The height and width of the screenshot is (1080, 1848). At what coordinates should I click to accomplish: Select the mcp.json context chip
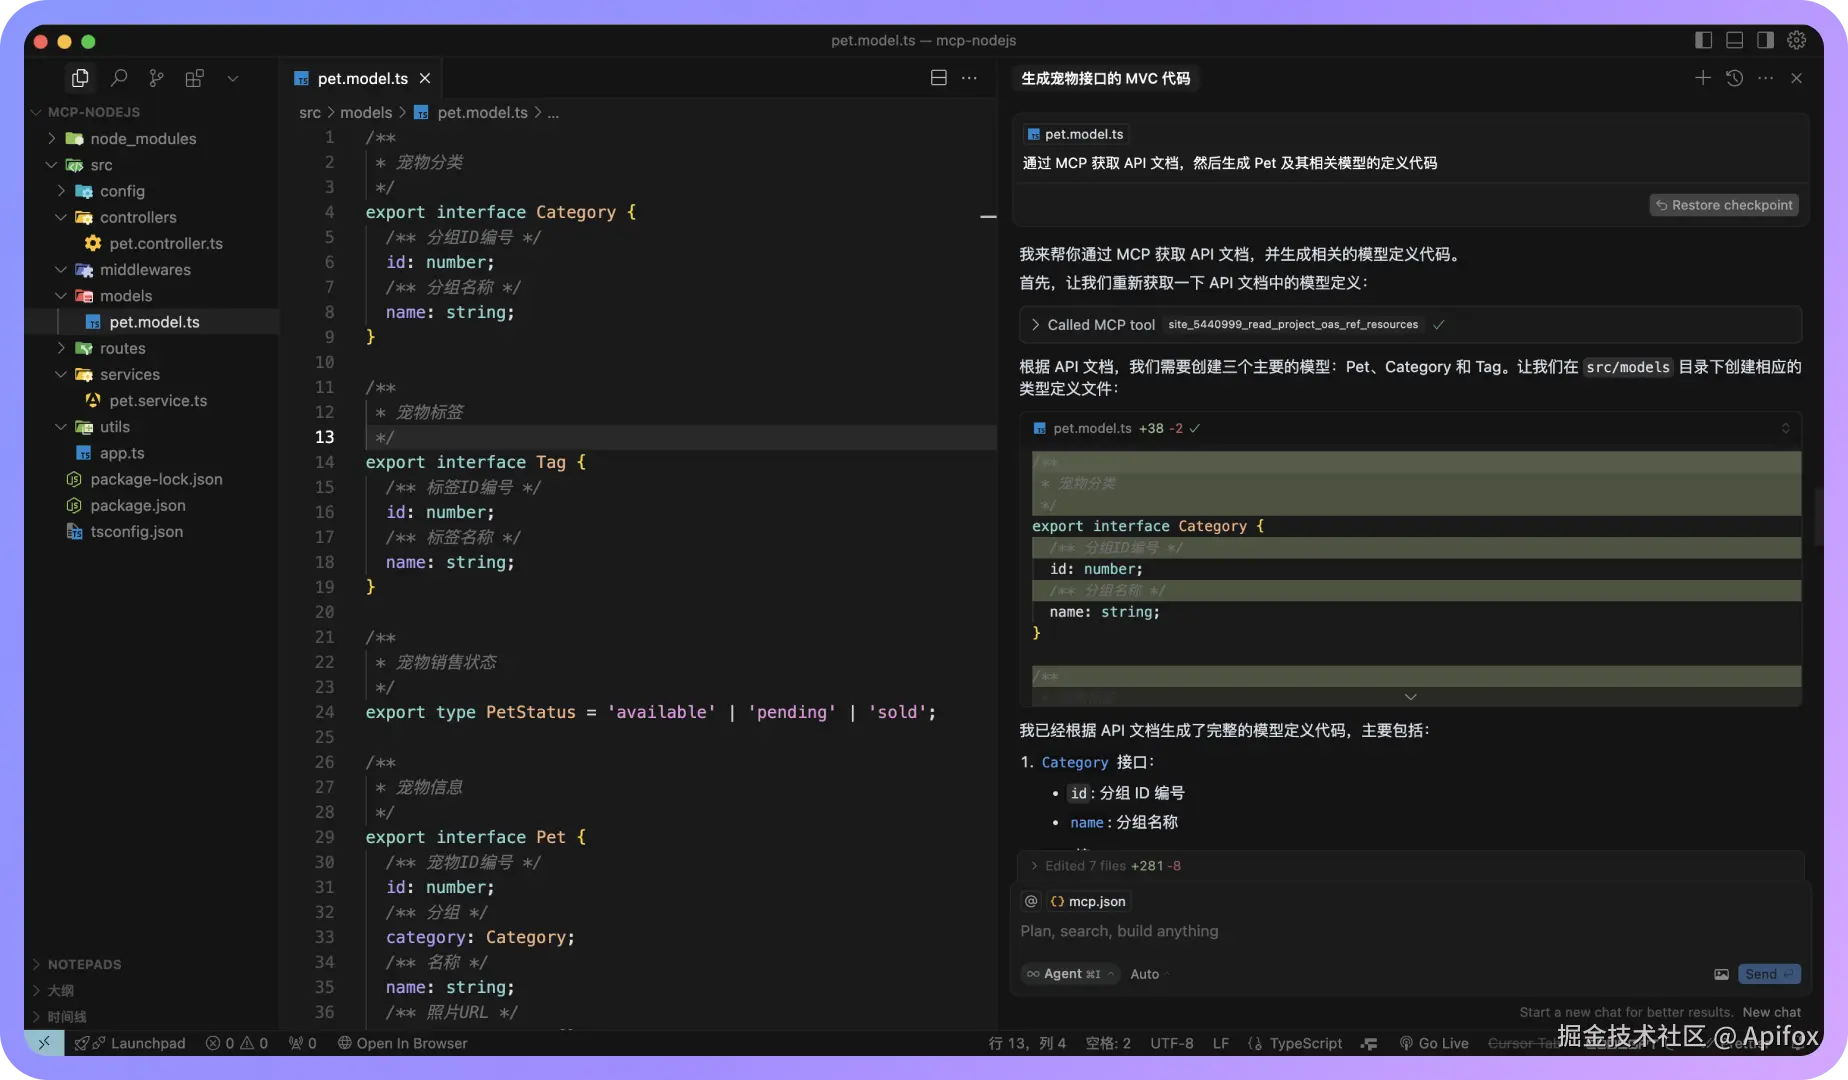click(x=1088, y=901)
